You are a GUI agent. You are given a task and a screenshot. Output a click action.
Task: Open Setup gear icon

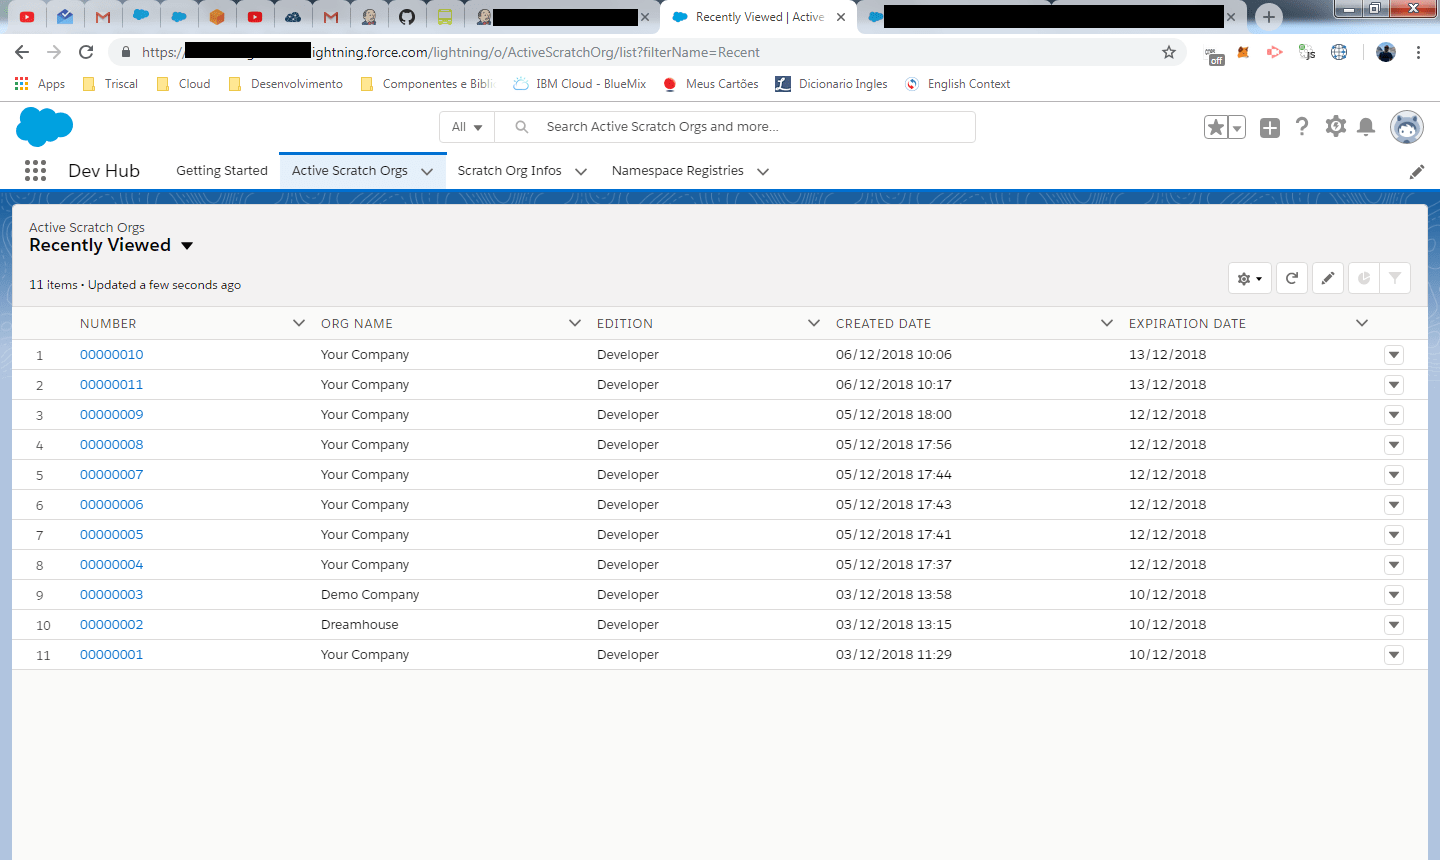click(x=1335, y=126)
